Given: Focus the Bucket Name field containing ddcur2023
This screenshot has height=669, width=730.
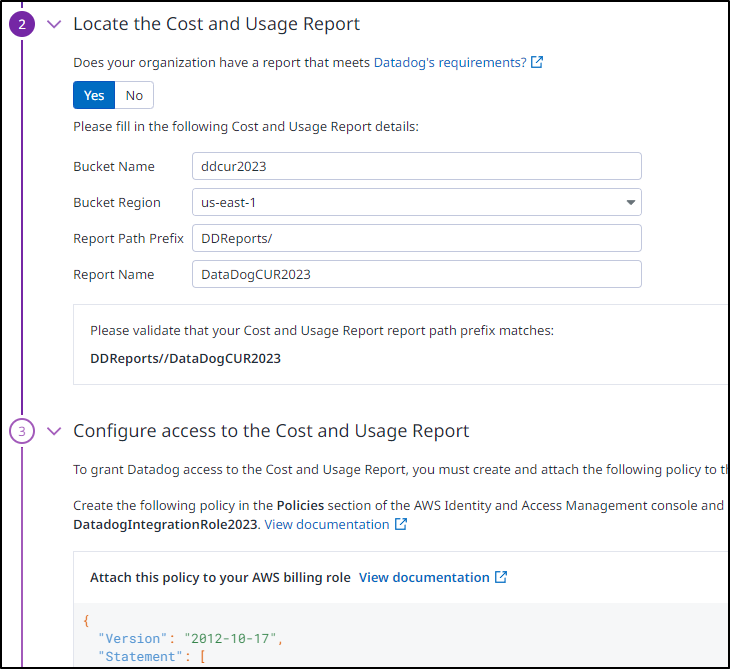Looking at the screenshot, I should pos(417,166).
